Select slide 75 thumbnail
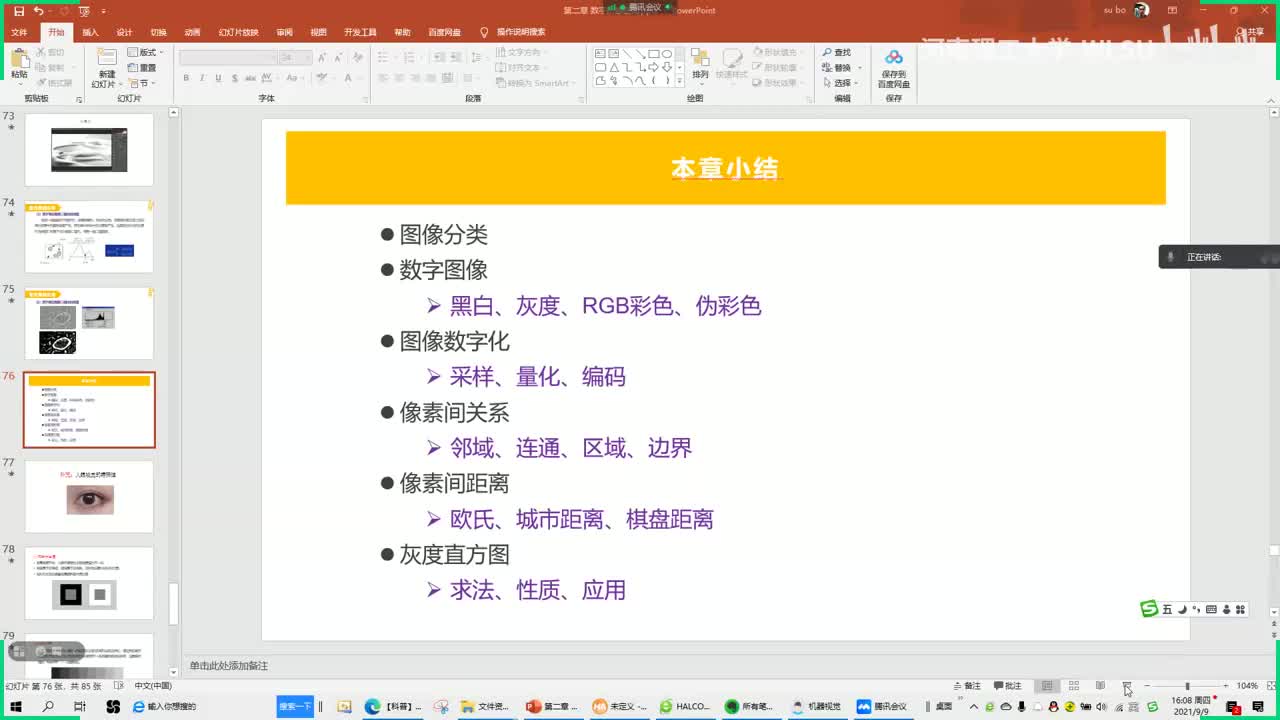 point(89,323)
